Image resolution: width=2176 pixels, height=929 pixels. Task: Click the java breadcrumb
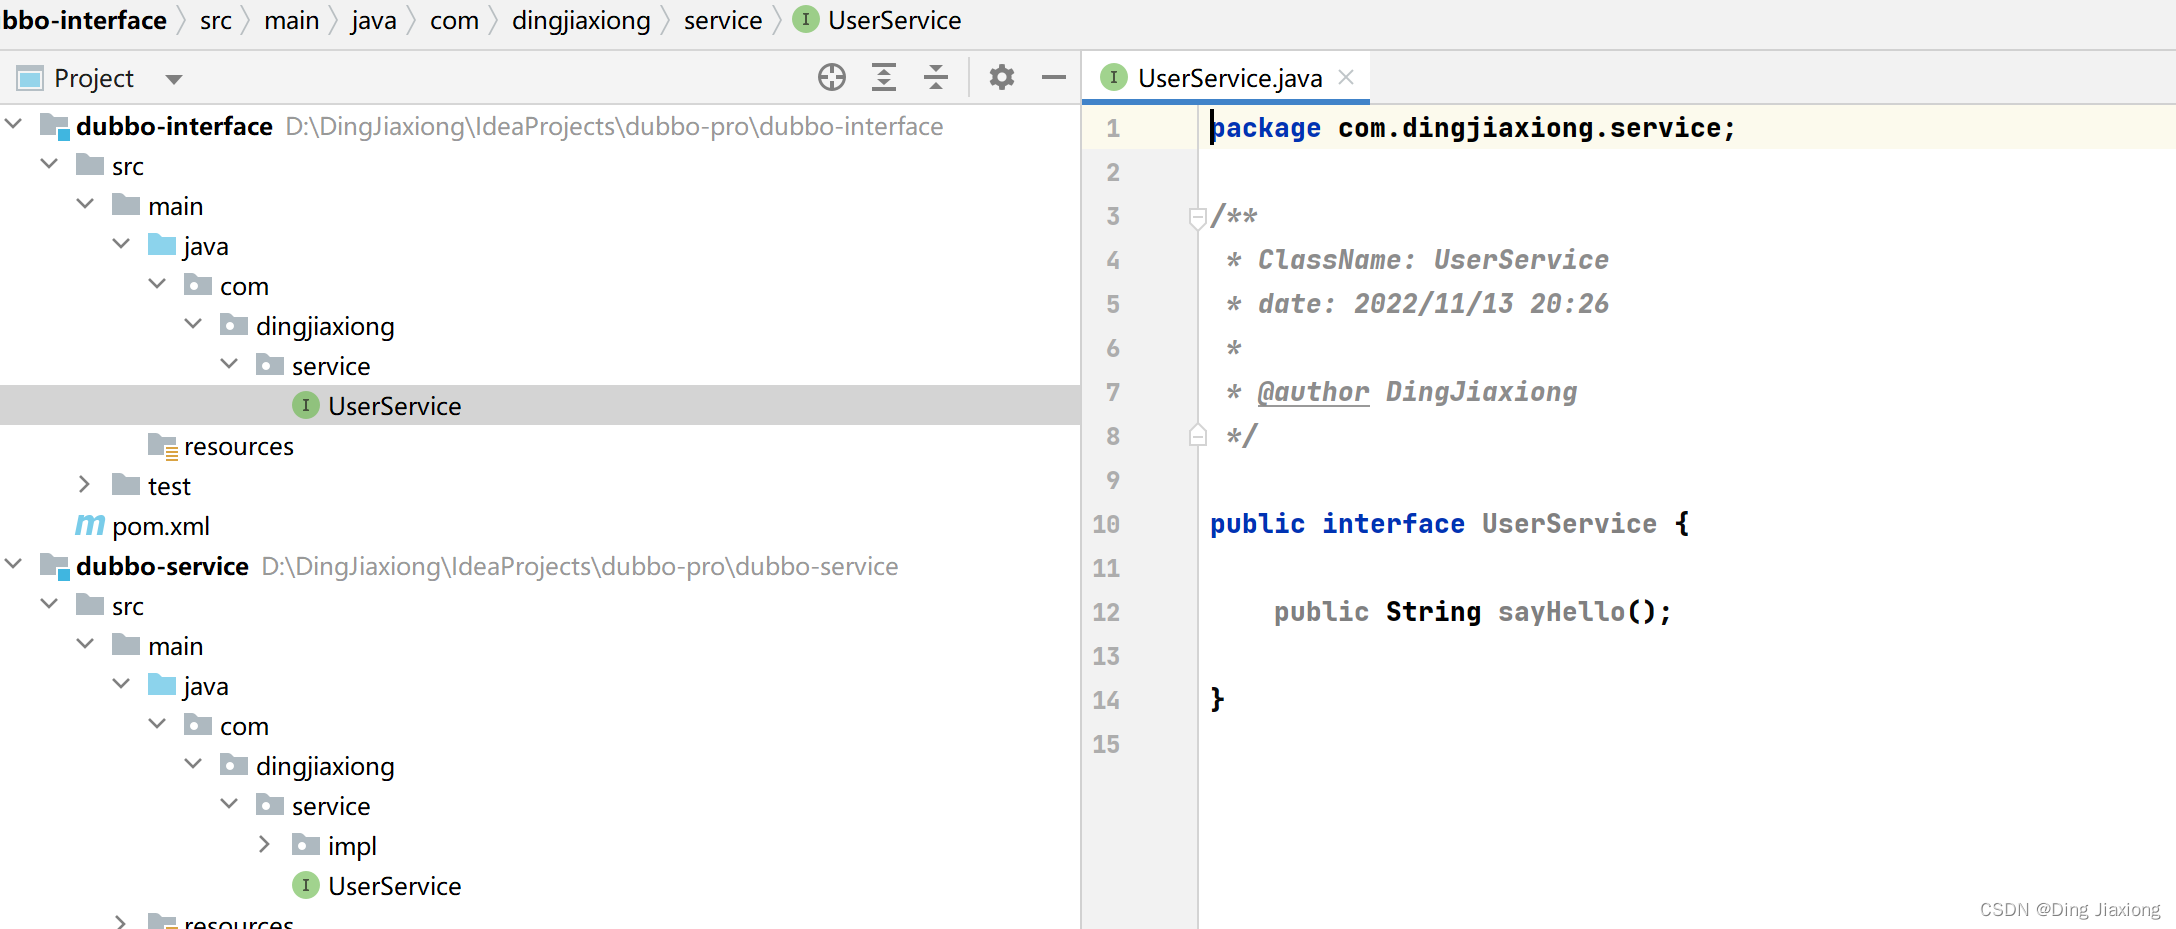(x=374, y=20)
